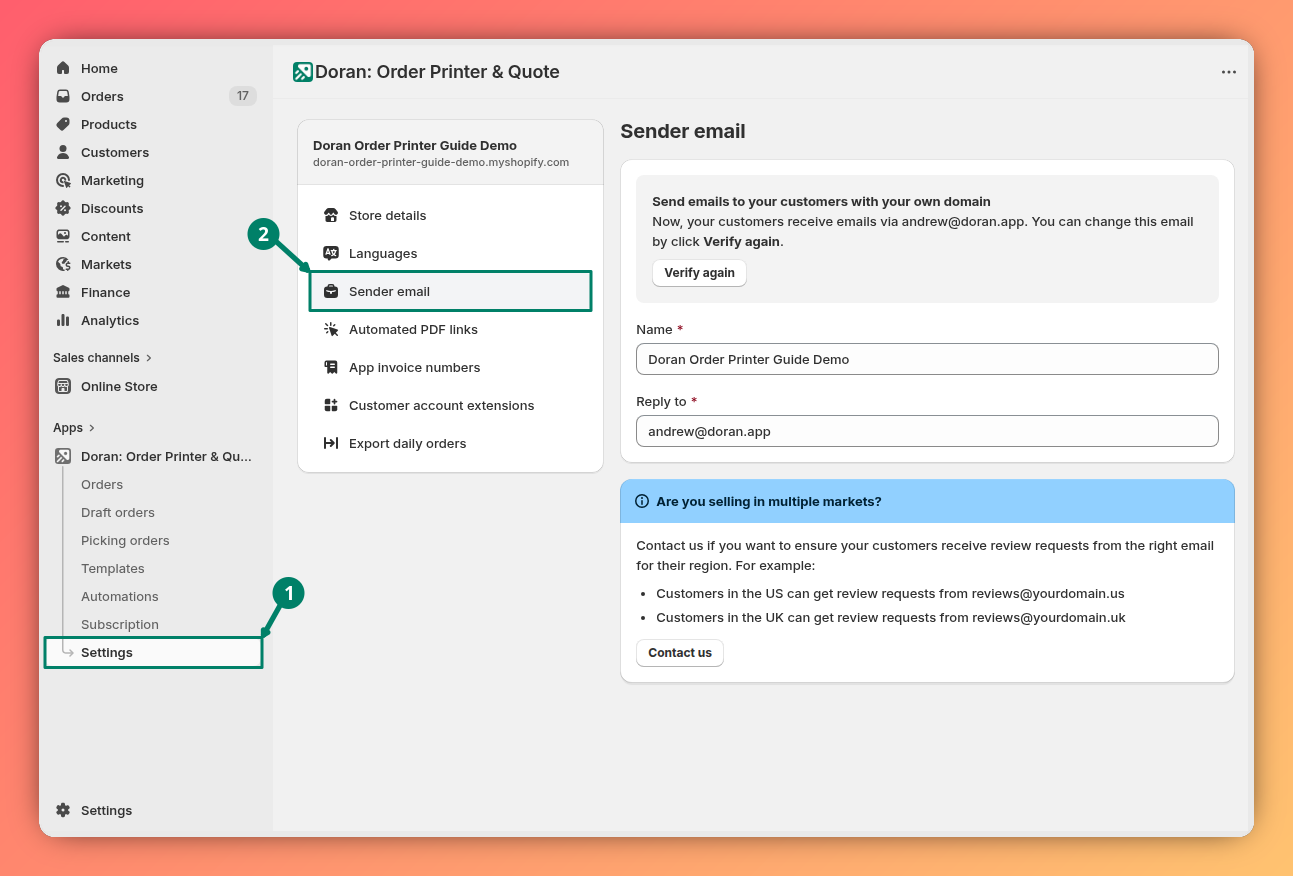Click the bottom Settings gear icon
The image size is (1293, 876).
click(x=63, y=810)
